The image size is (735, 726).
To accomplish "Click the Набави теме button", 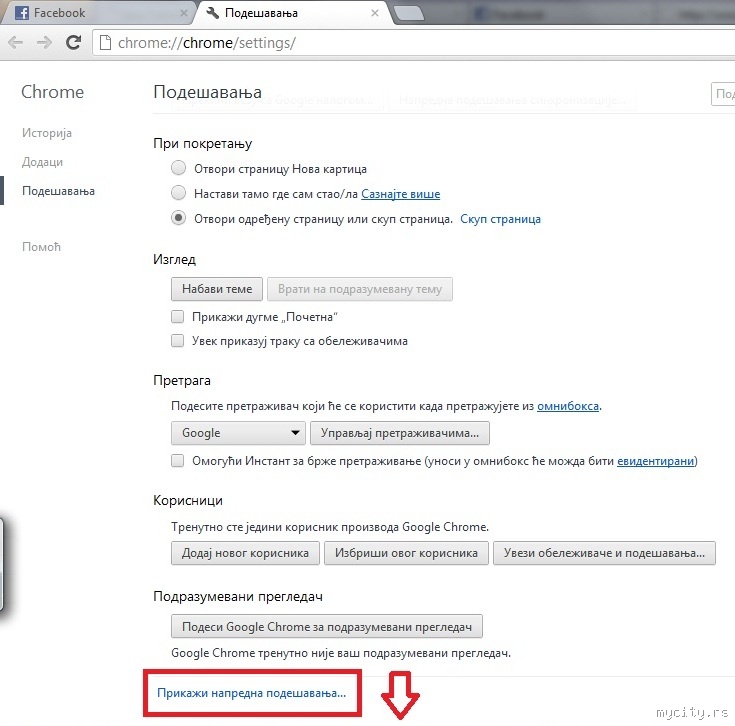I will pyautogui.click(x=217, y=289).
